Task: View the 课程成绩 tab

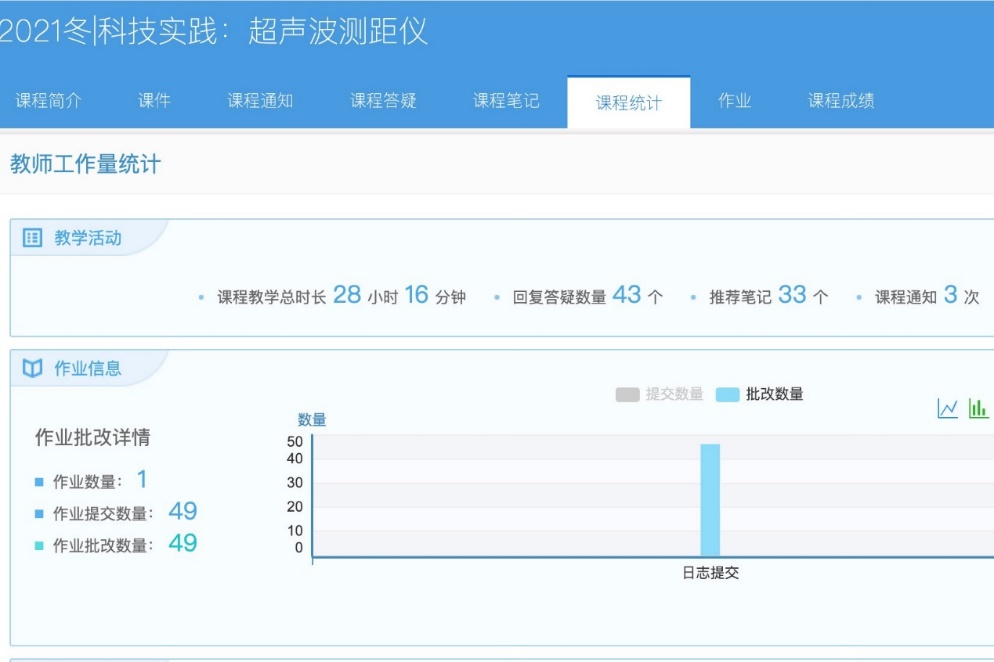Action: [x=841, y=100]
